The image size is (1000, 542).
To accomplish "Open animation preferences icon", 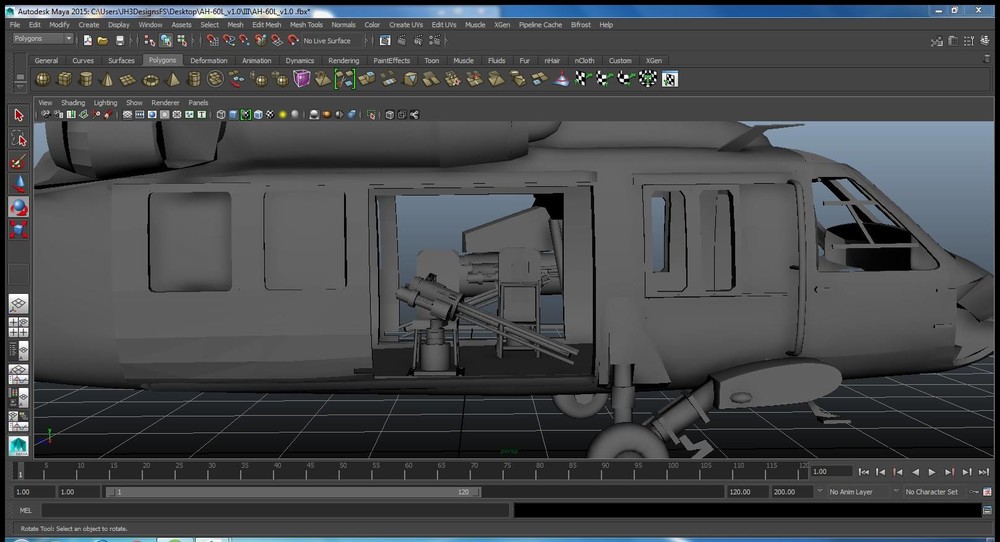I will click(987, 492).
